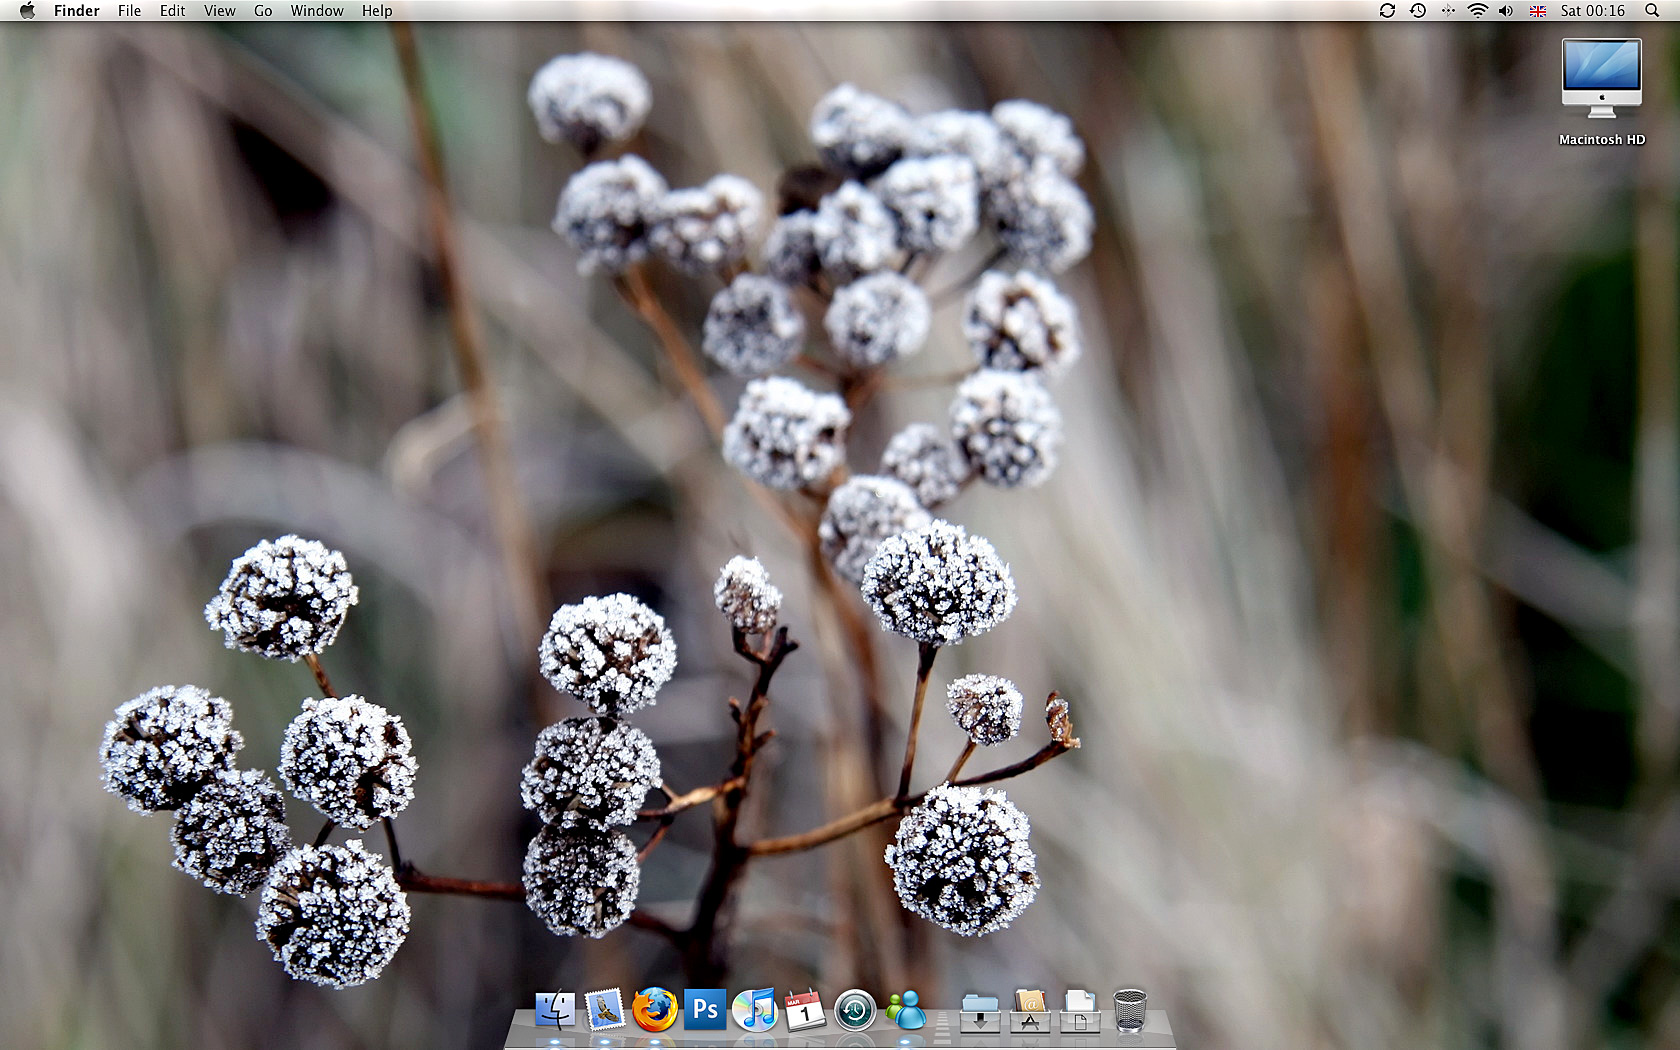Open the Apple menu
1680x1050 pixels.
(x=27, y=11)
